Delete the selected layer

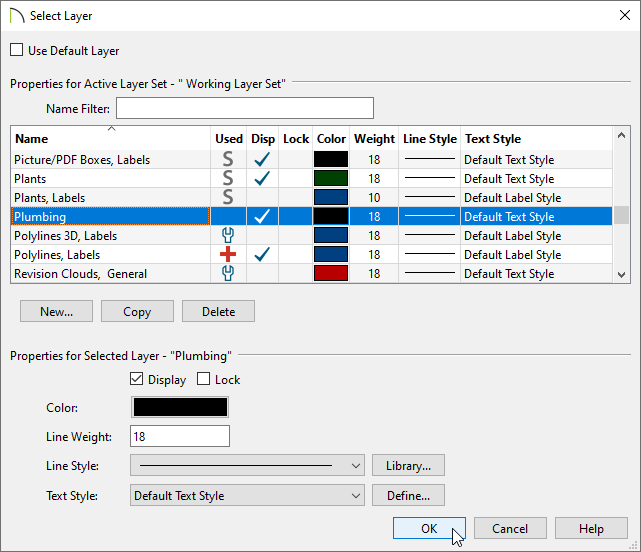pyautogui.click(x=218, y=312)
